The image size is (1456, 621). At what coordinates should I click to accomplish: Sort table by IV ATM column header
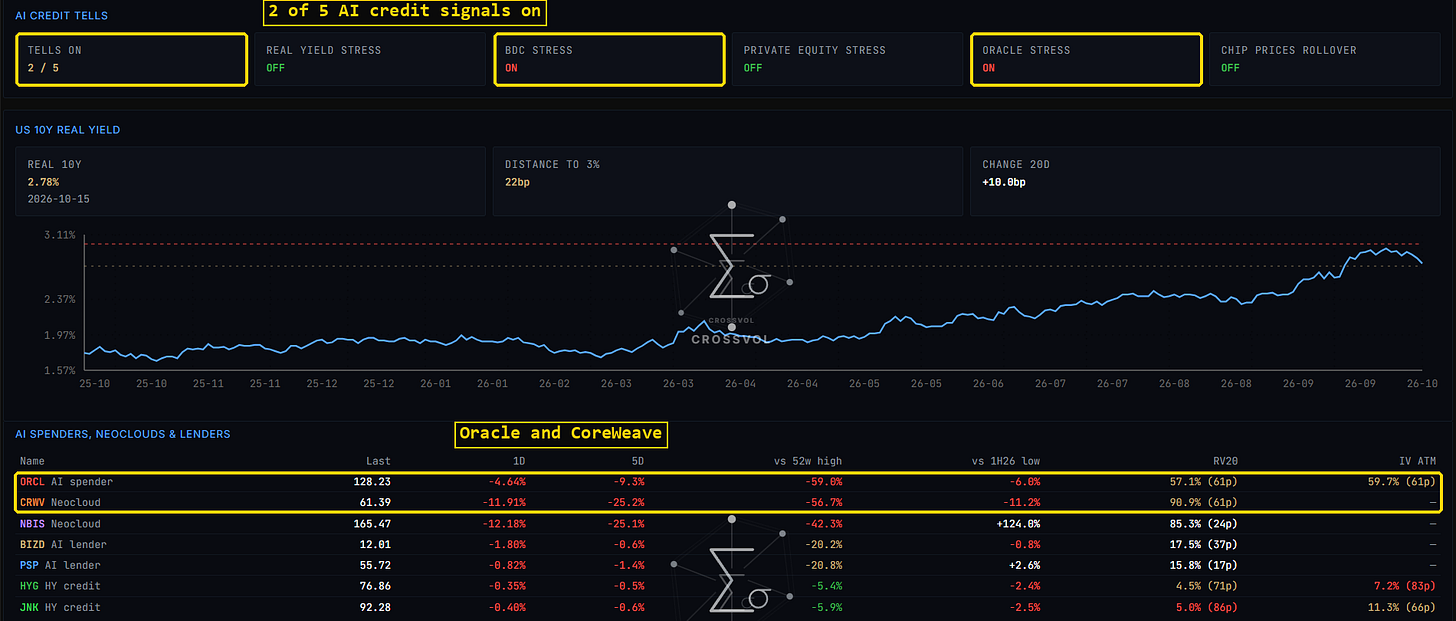tap(1419, 462)
